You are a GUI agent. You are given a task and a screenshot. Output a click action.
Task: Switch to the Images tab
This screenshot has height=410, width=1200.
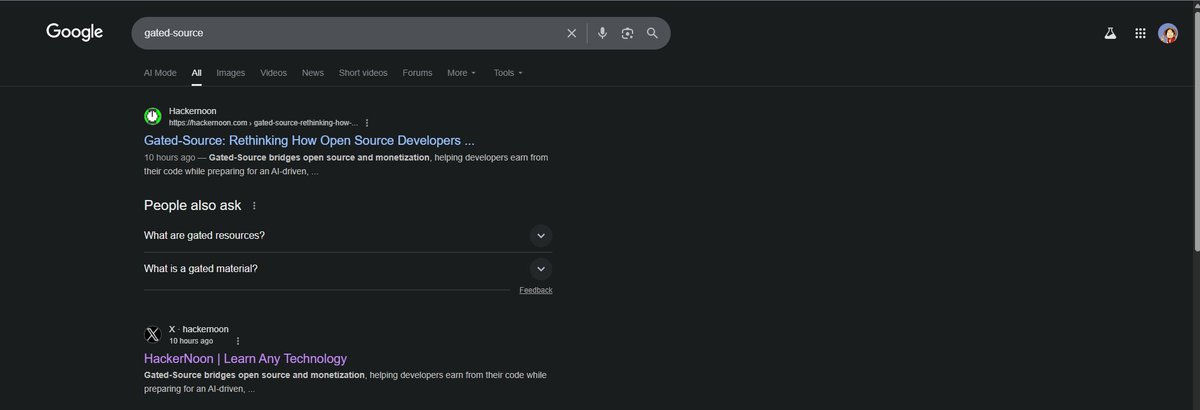(x=231, y=73)
